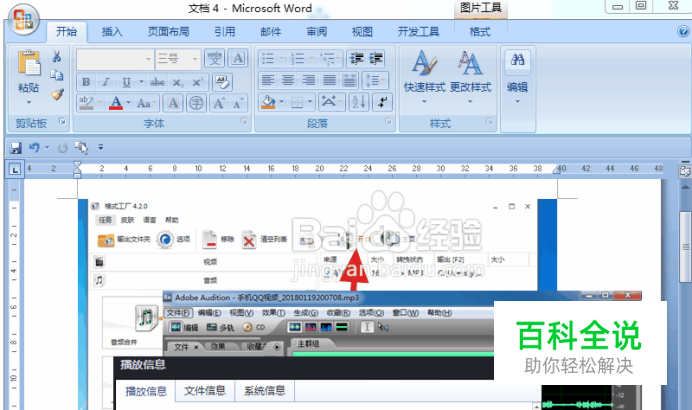Customize Quick Access Toolbar dropdown
692x410 pixels.
pos(101,147)
